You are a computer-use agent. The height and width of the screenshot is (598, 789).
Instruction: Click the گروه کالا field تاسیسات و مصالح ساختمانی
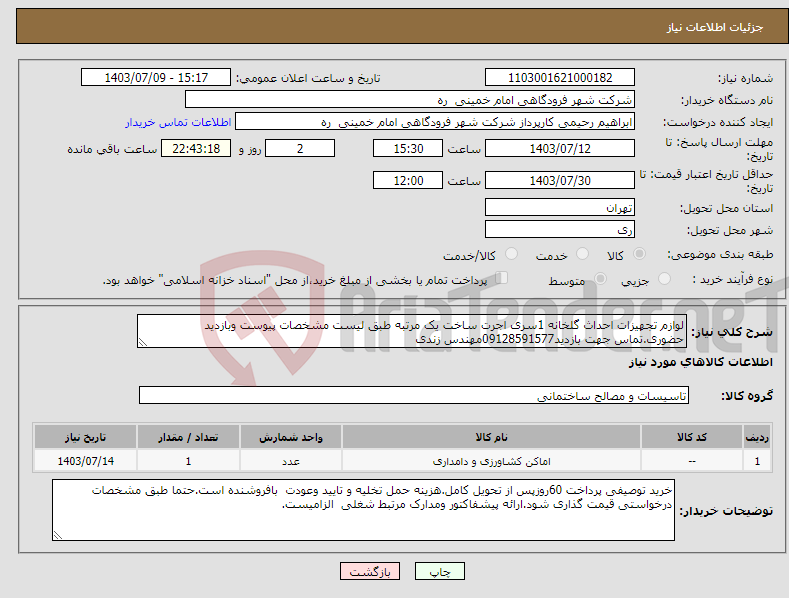pyautogui.click(x=414, y=395)
